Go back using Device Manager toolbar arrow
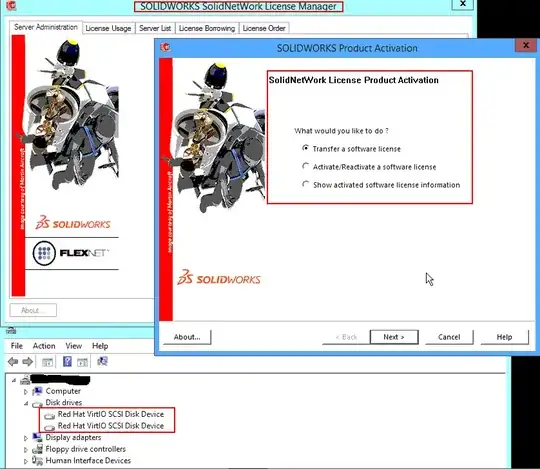Screen dimensions: 540x469 click(x=13, y=362)
